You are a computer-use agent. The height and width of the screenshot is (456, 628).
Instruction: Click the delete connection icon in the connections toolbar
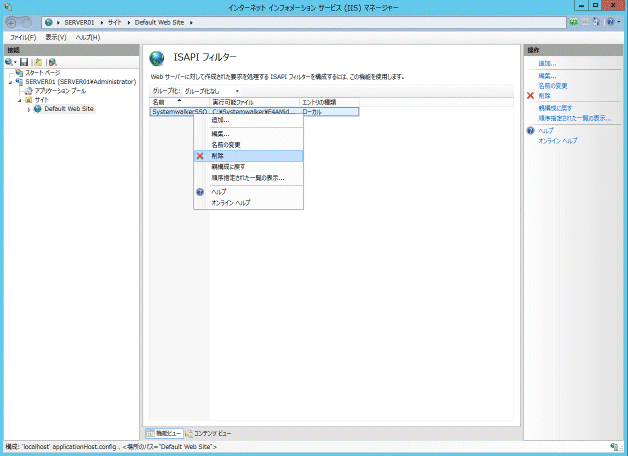pos(52,62)
